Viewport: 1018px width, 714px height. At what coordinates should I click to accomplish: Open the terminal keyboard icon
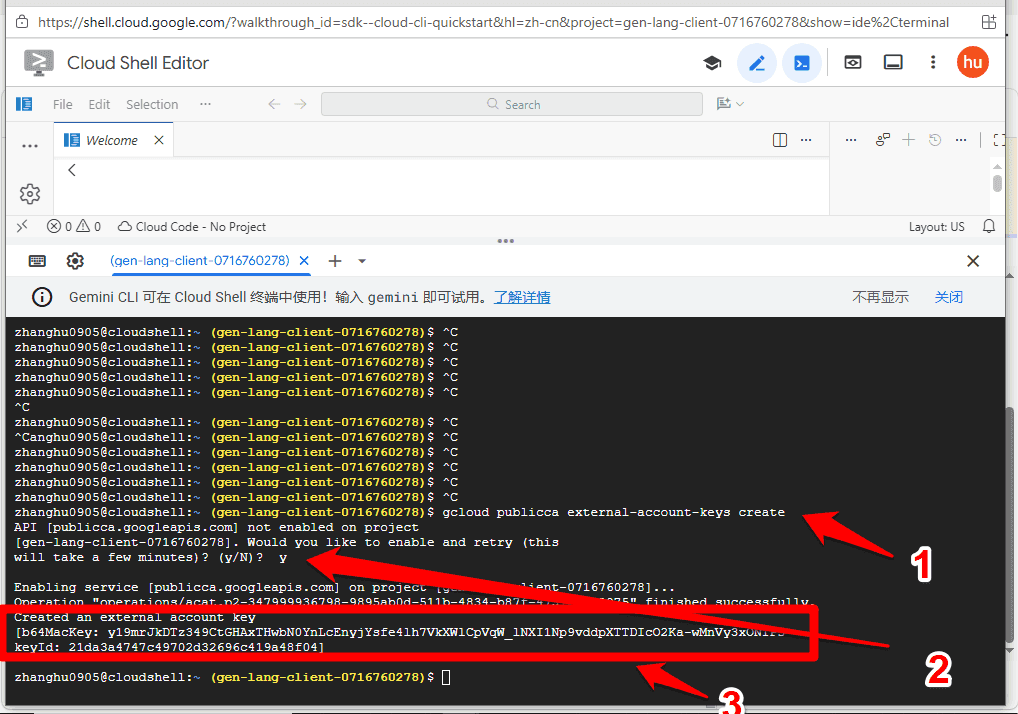pos(38,261)
